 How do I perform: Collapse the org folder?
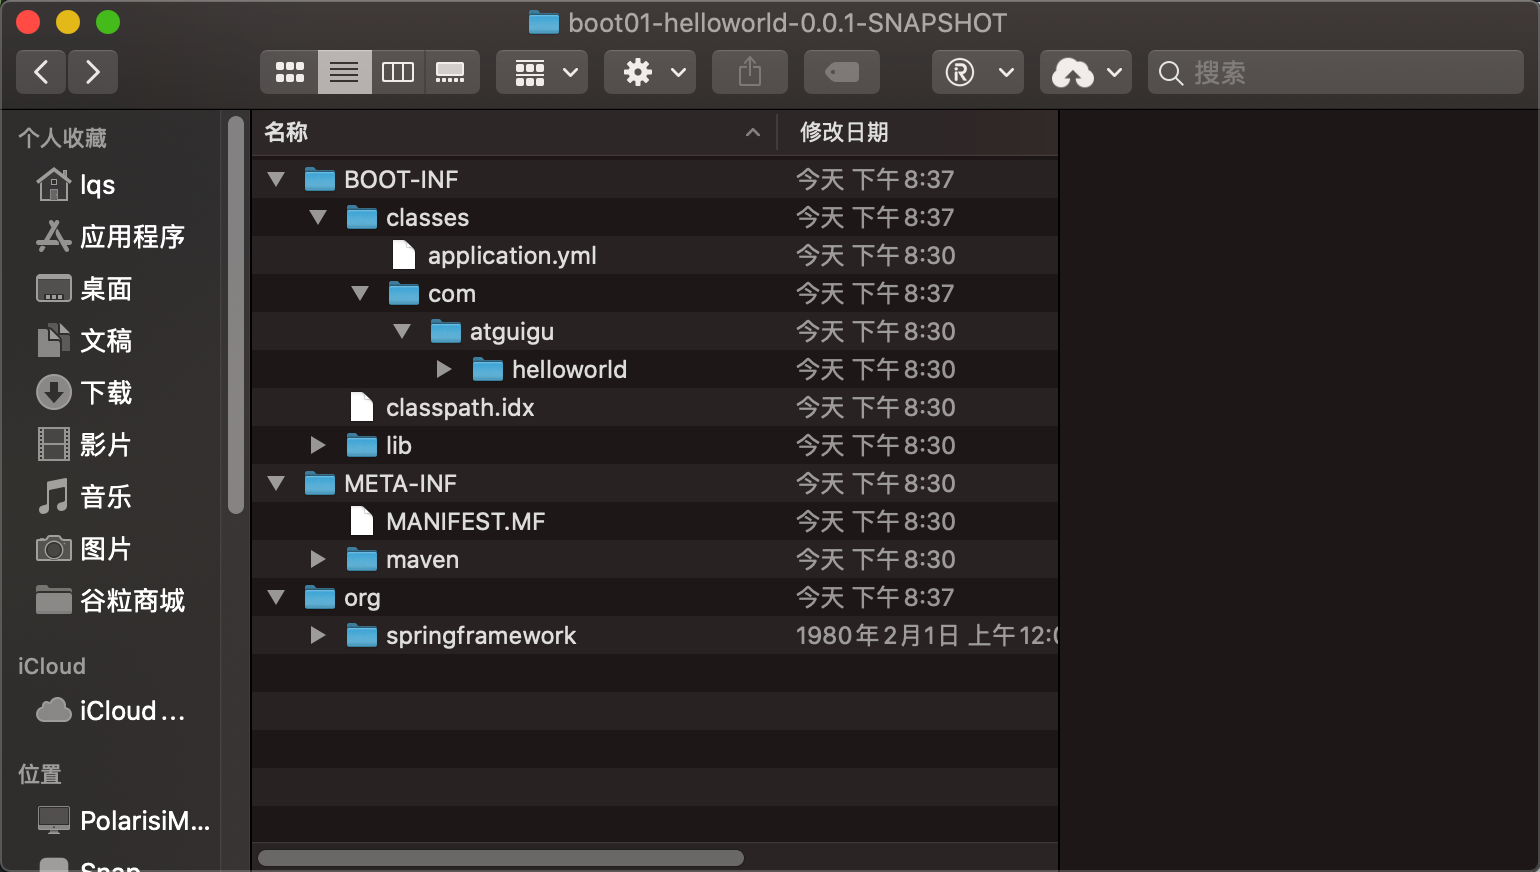(x=277, y=598)
